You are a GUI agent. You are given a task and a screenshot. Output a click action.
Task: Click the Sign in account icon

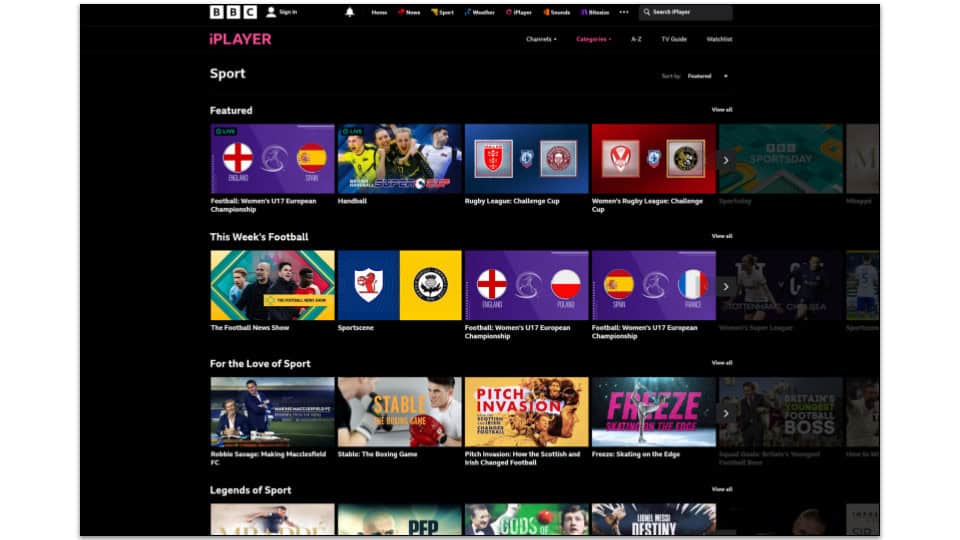pyautogui.click(x=271, y=12)
